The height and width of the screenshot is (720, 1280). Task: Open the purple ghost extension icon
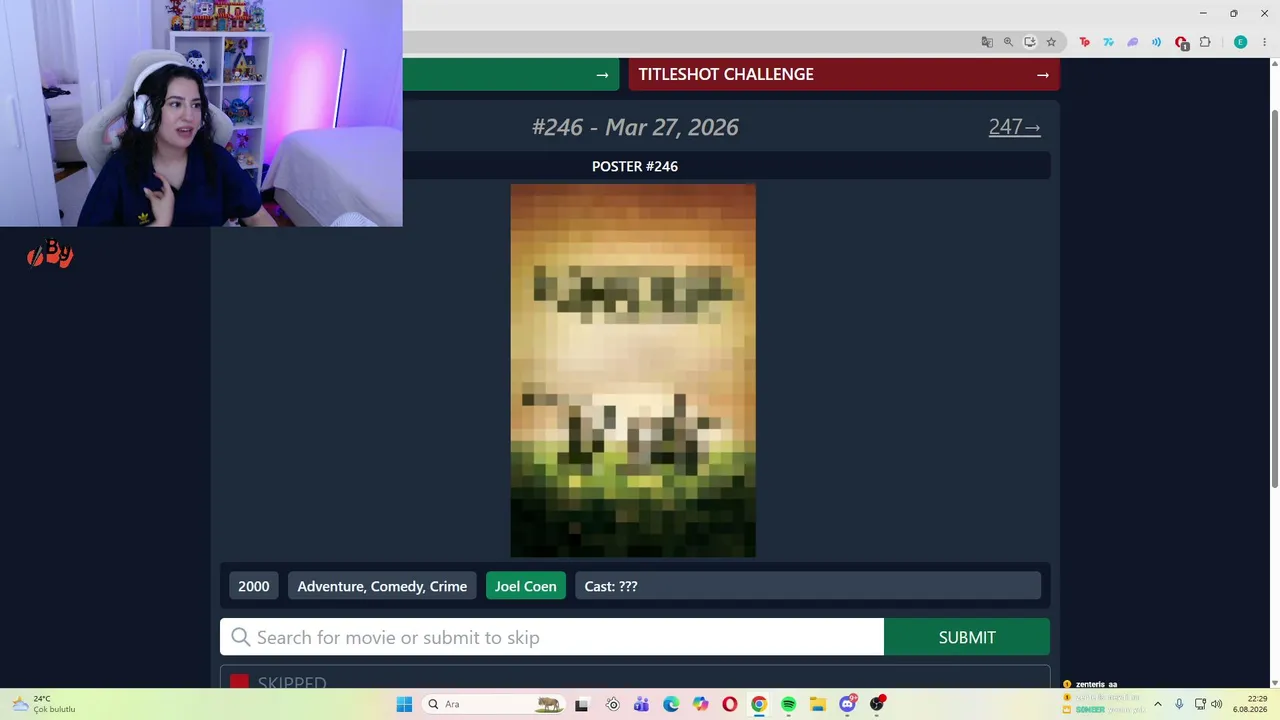[x=1132, y=42]
